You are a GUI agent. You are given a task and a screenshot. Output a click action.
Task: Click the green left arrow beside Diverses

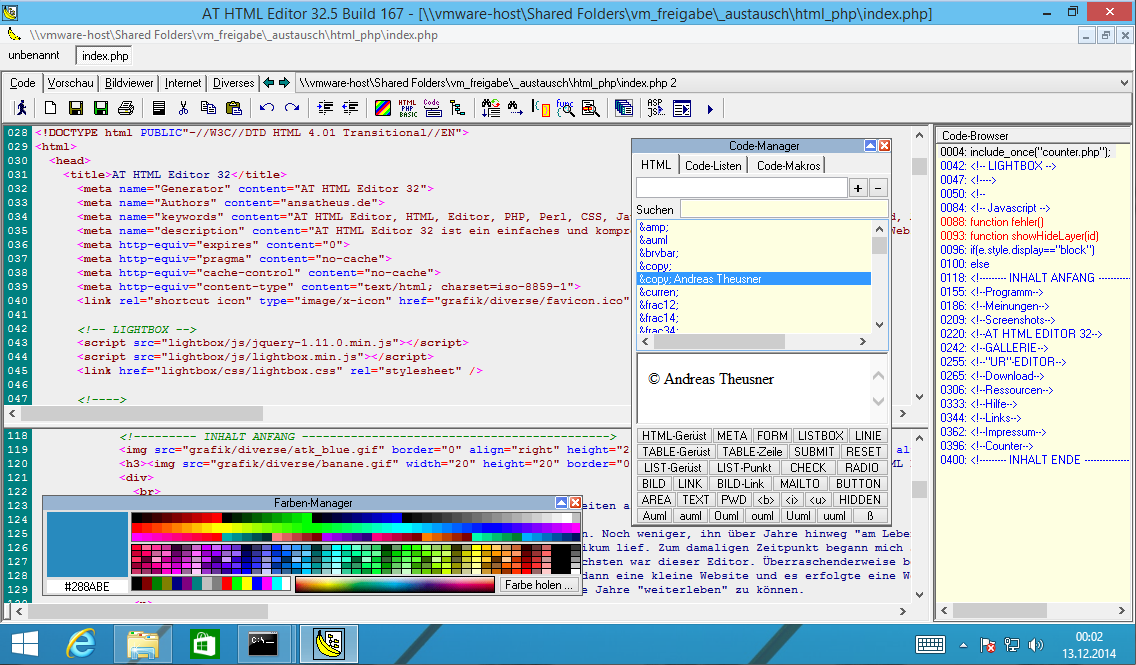[x=269, y=83]
